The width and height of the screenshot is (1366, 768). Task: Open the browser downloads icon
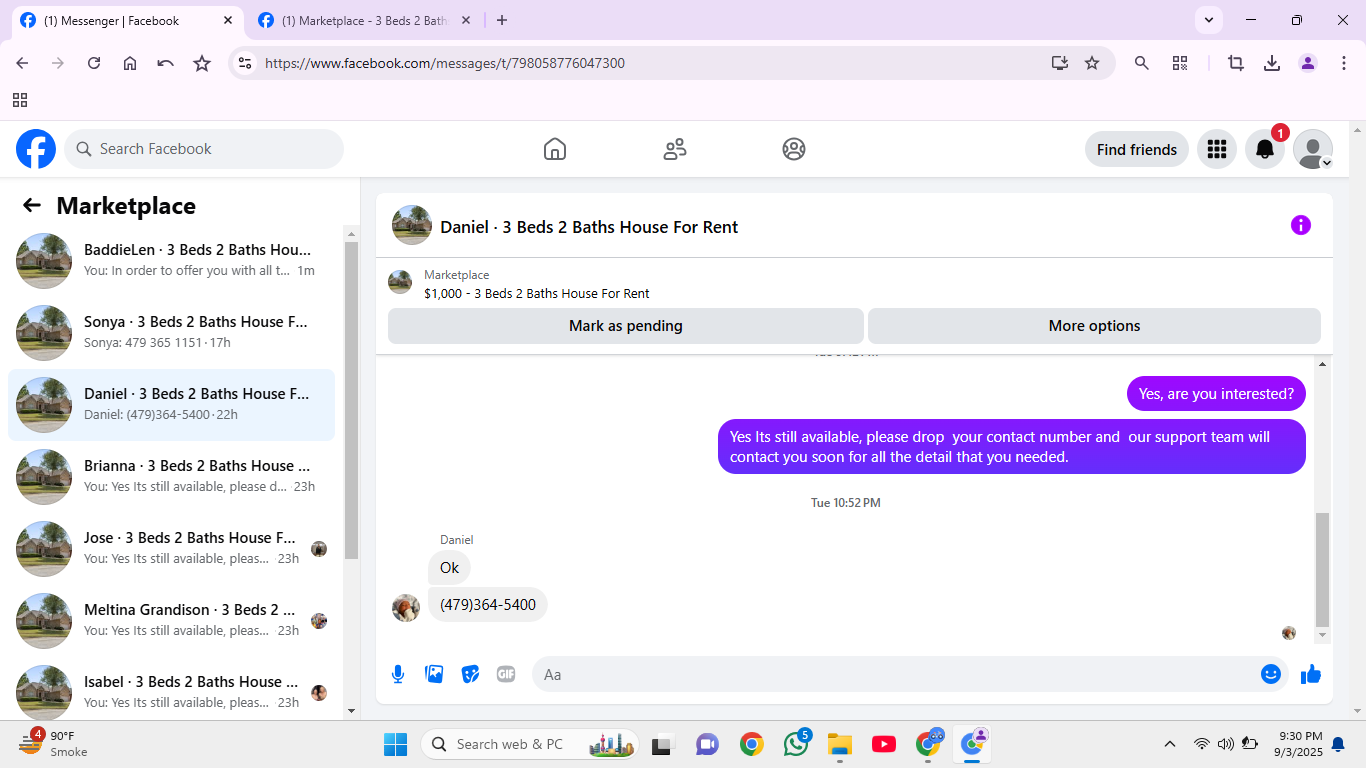1272,63
